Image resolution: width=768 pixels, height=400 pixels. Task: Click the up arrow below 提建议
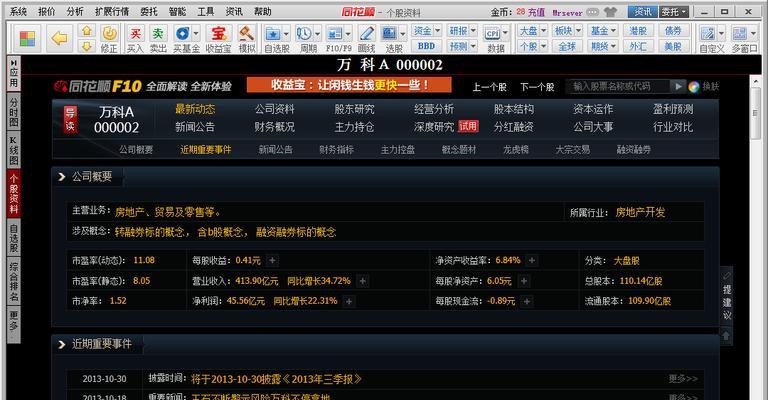click(x=726, y=336)
